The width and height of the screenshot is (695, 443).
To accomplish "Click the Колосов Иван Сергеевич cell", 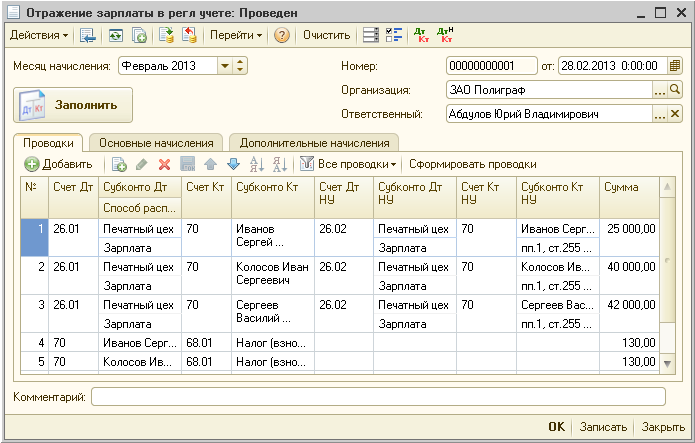I will coord(273,276).
